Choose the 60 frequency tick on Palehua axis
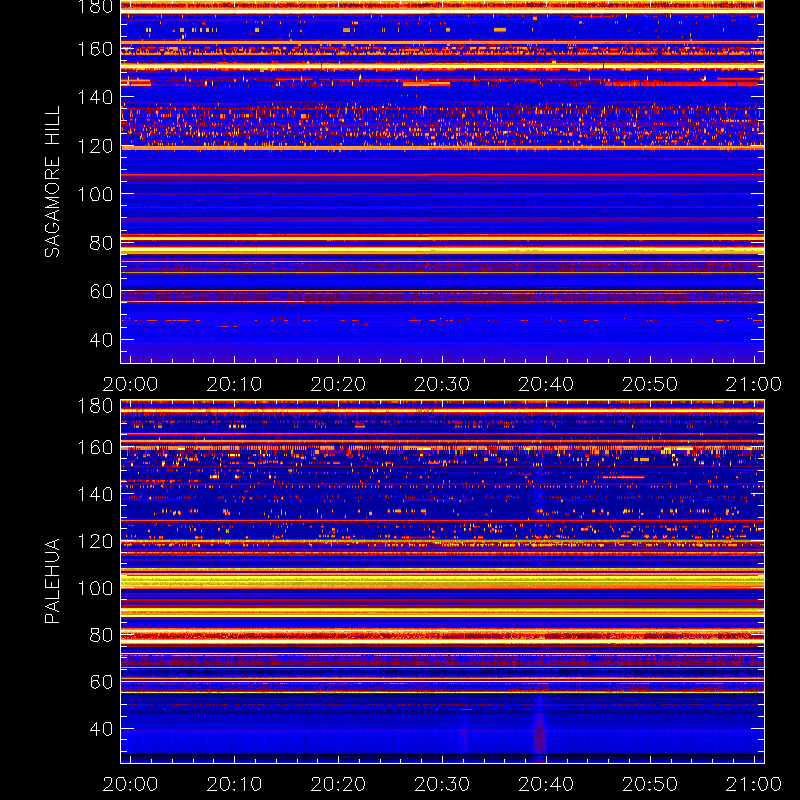This screenshot has width=800, height=800. pyautogui.click(x=101, y=682)
